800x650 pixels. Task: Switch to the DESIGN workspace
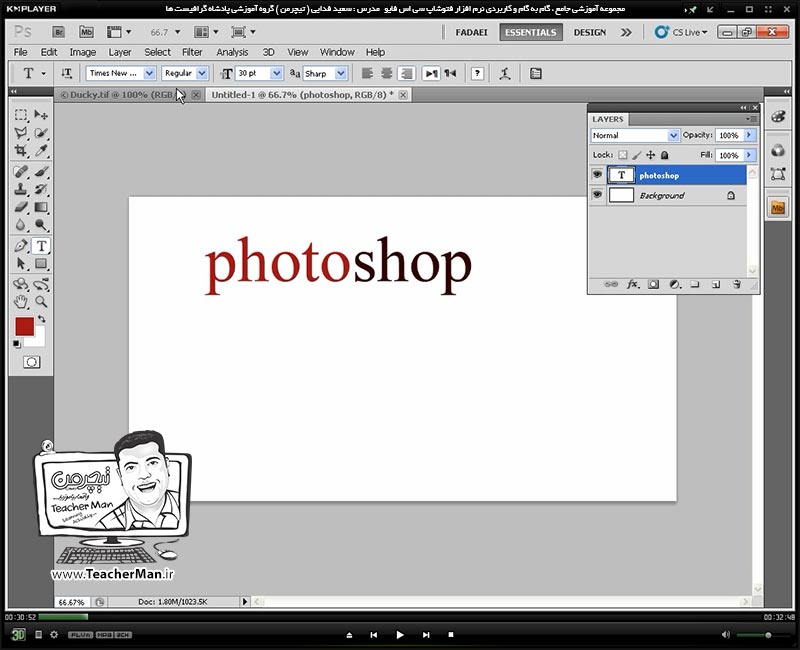pyautogui.click(x=590, y=32)
